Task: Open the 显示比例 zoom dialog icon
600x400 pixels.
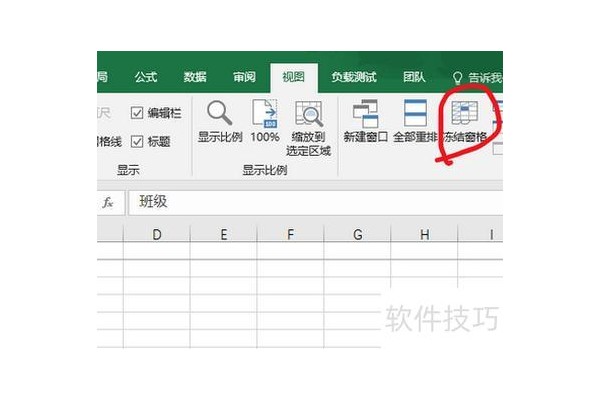Action: [x=220, y=113]
